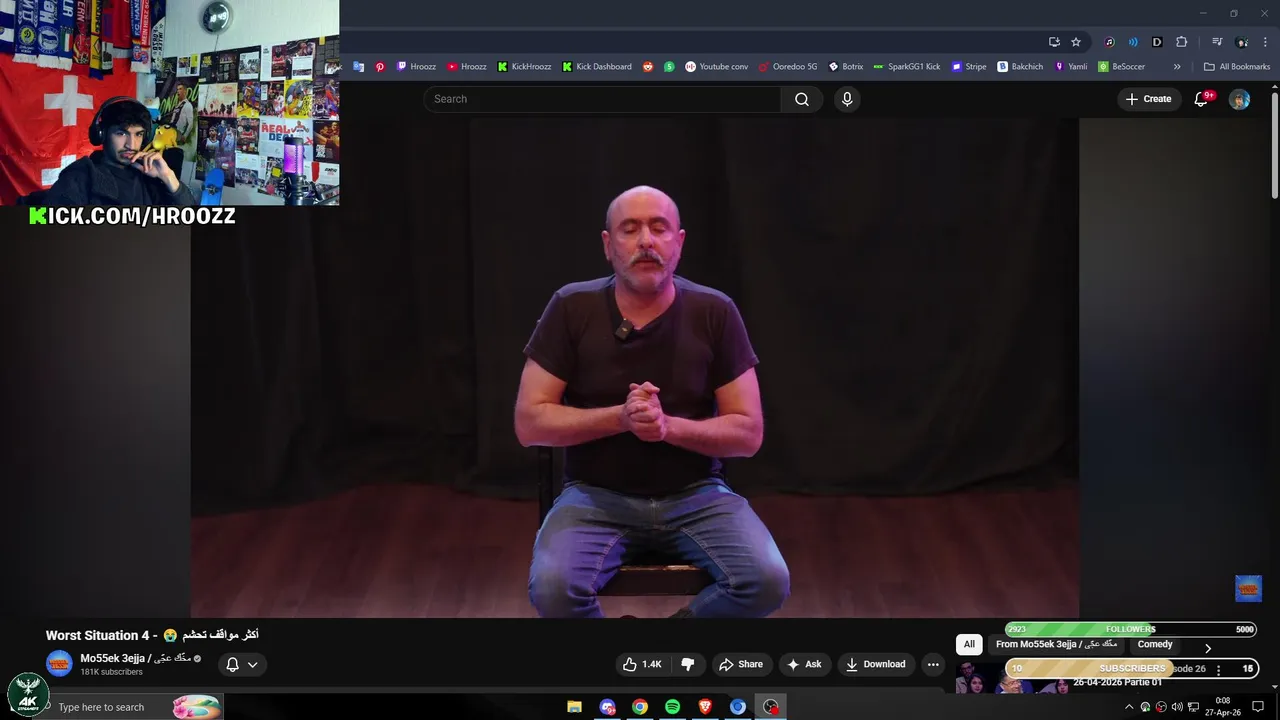
Task: Open the media control toolbar icon
Action: tap(1217, 42)
